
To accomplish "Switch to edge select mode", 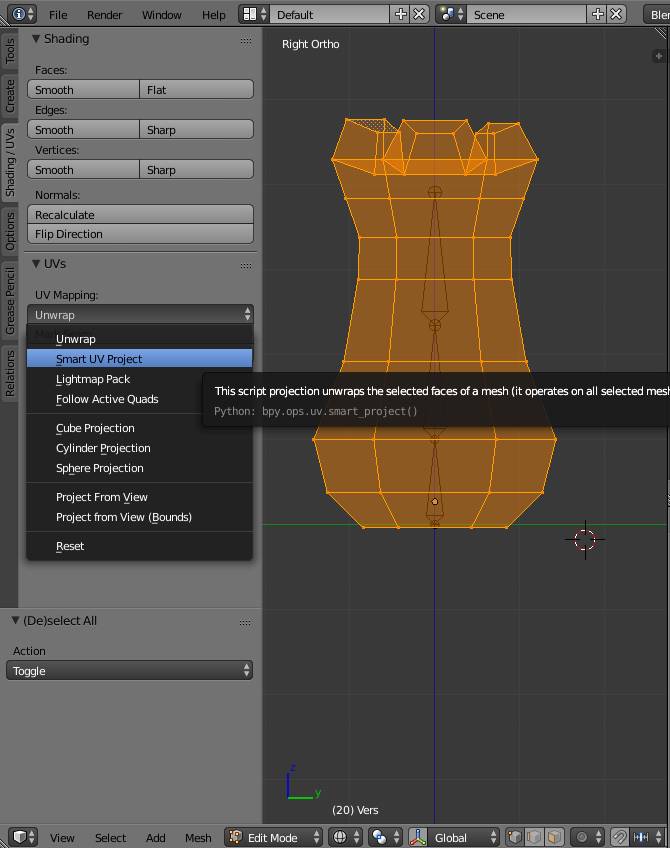I will 534,837.
